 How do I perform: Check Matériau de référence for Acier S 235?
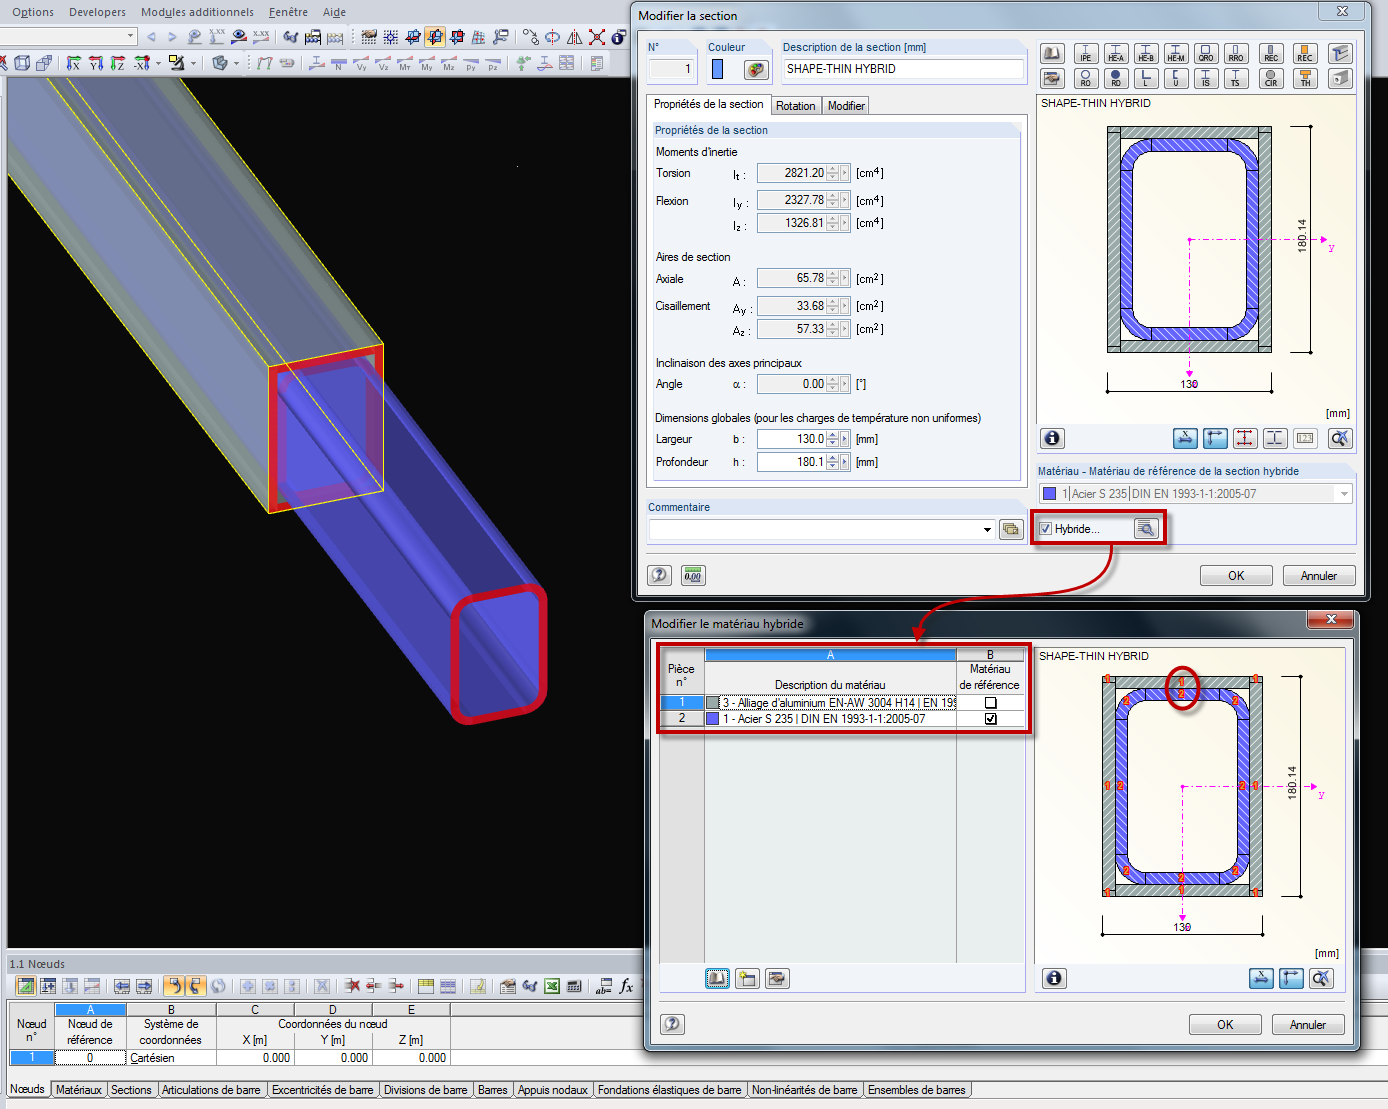pos(990,718)
